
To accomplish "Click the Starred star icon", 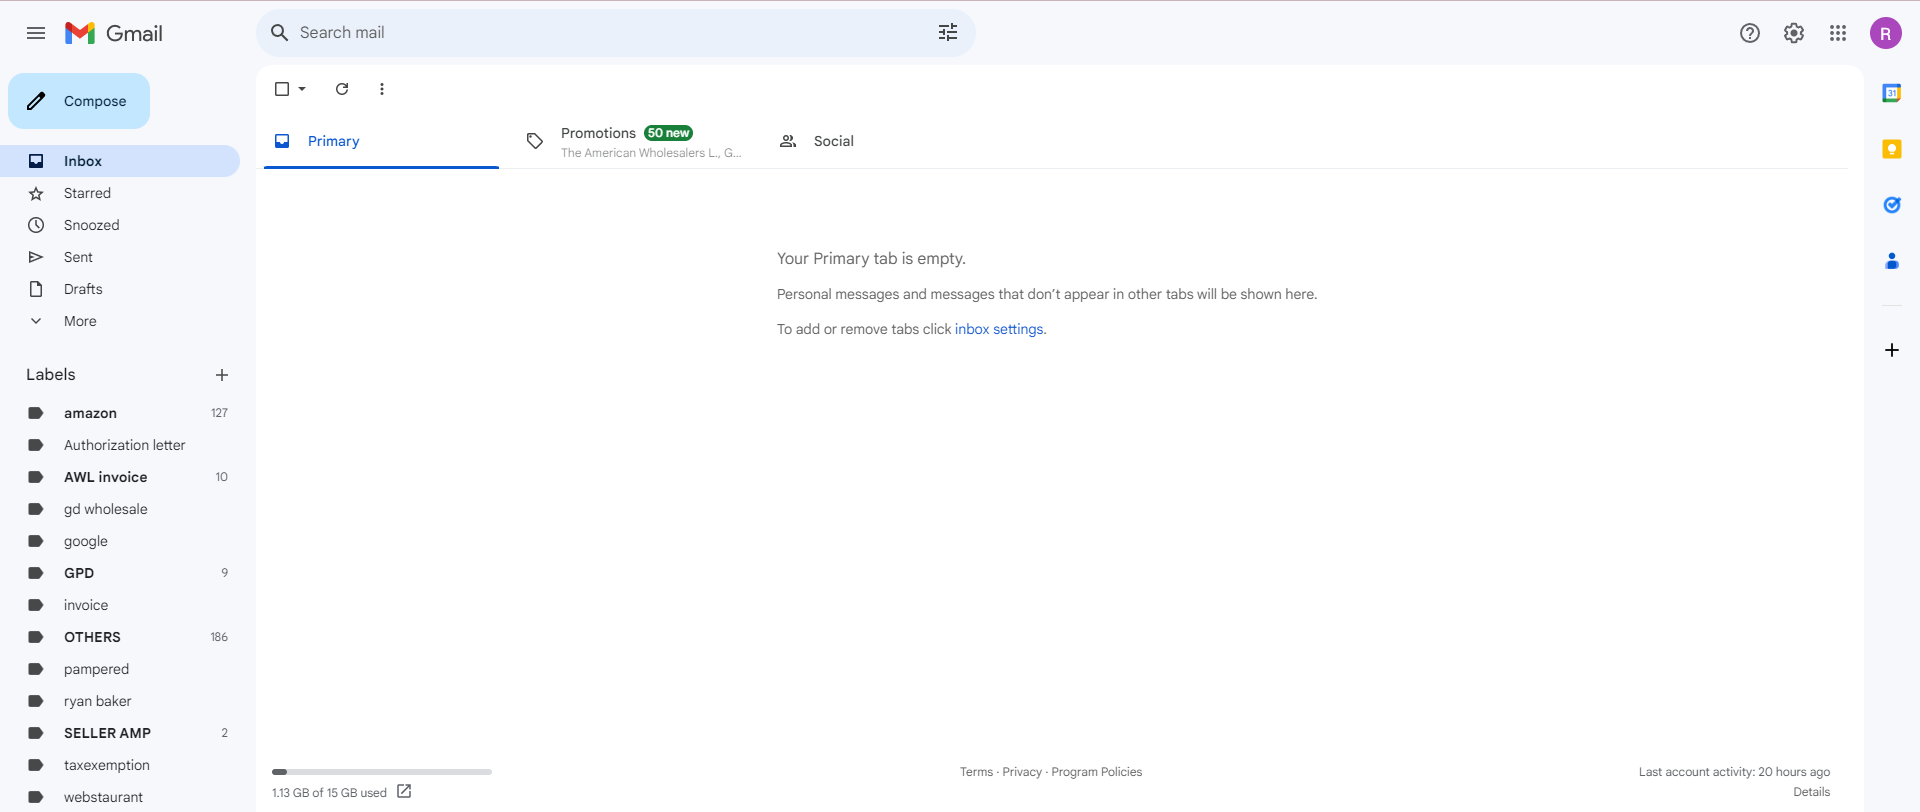I will coord(36,193).
